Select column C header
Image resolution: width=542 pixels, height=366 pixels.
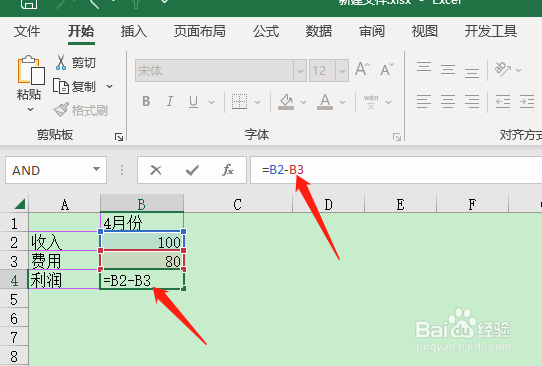(237, 204)
